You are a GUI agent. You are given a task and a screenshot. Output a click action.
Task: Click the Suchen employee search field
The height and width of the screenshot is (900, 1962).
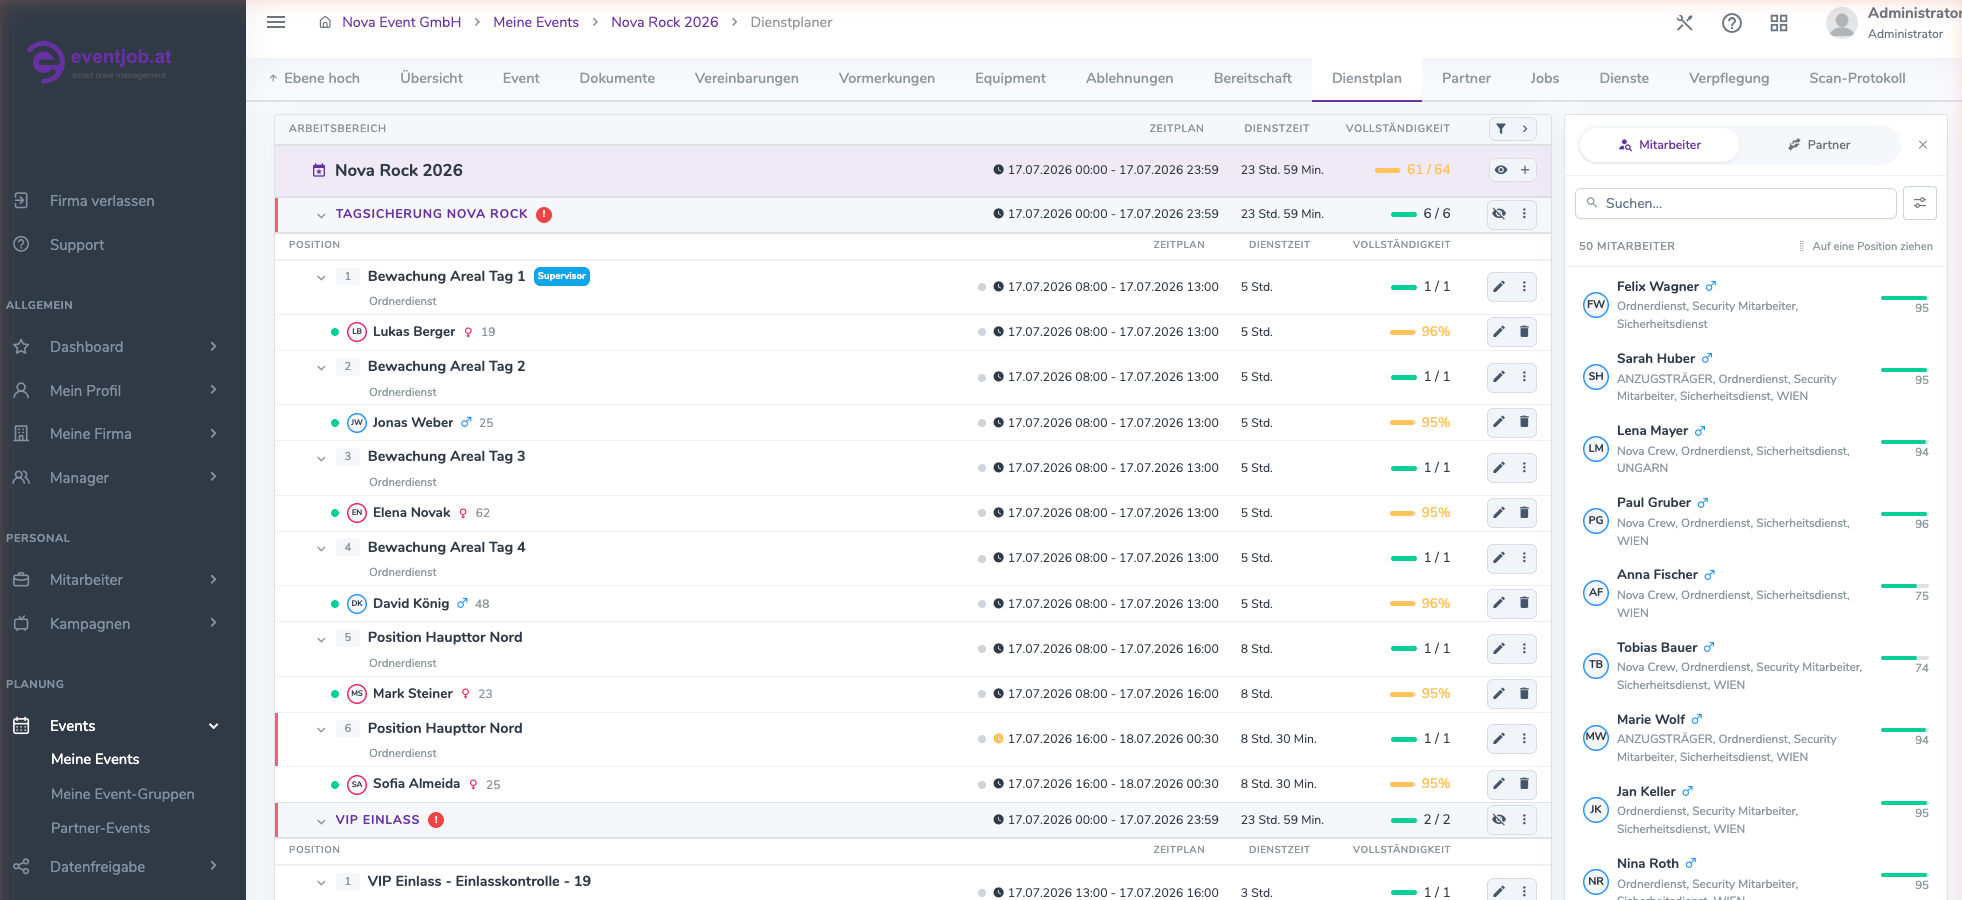pyautogui.click(x=1736, y=203)
